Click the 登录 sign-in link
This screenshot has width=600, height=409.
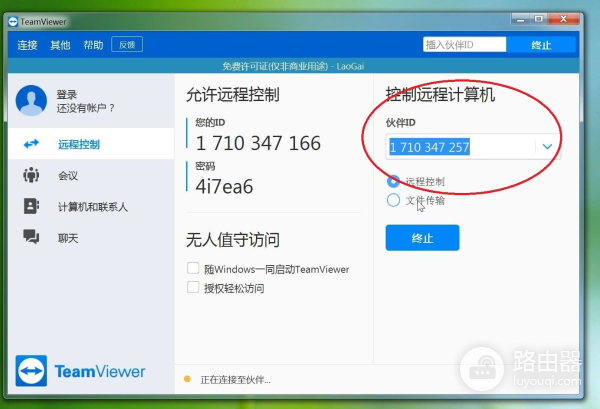click(x=67, y=95)
